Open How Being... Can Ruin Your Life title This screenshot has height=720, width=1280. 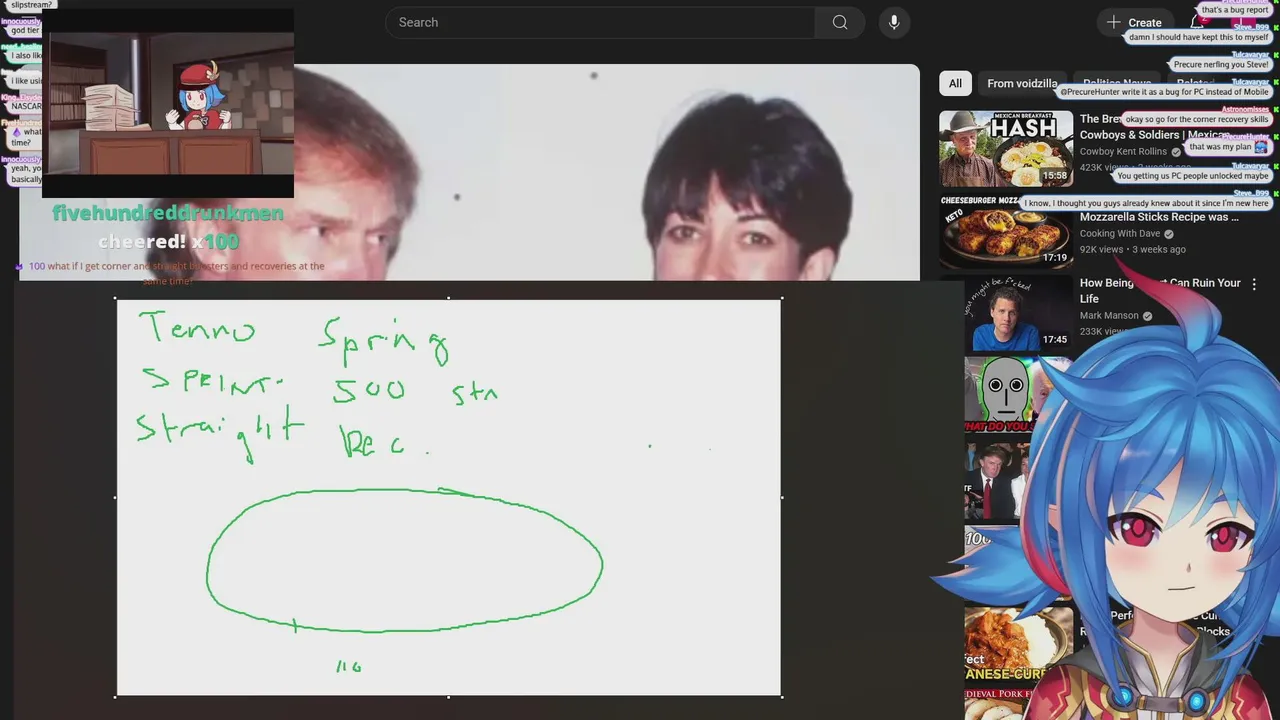(x=1160, y=291)
